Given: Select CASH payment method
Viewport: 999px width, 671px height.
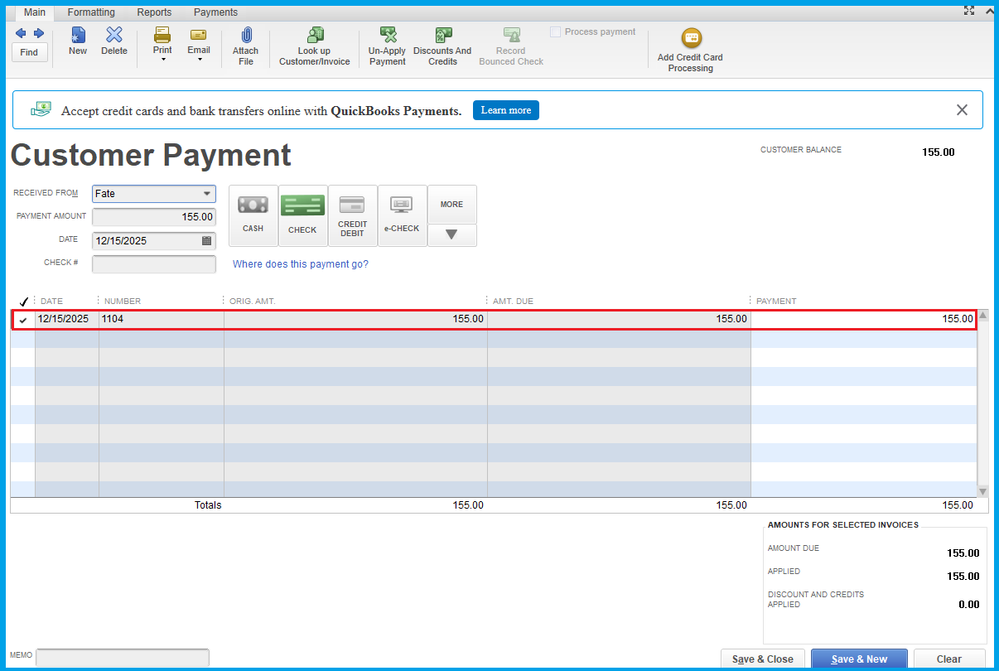Looking at the screenshot, I should (253, 215).
